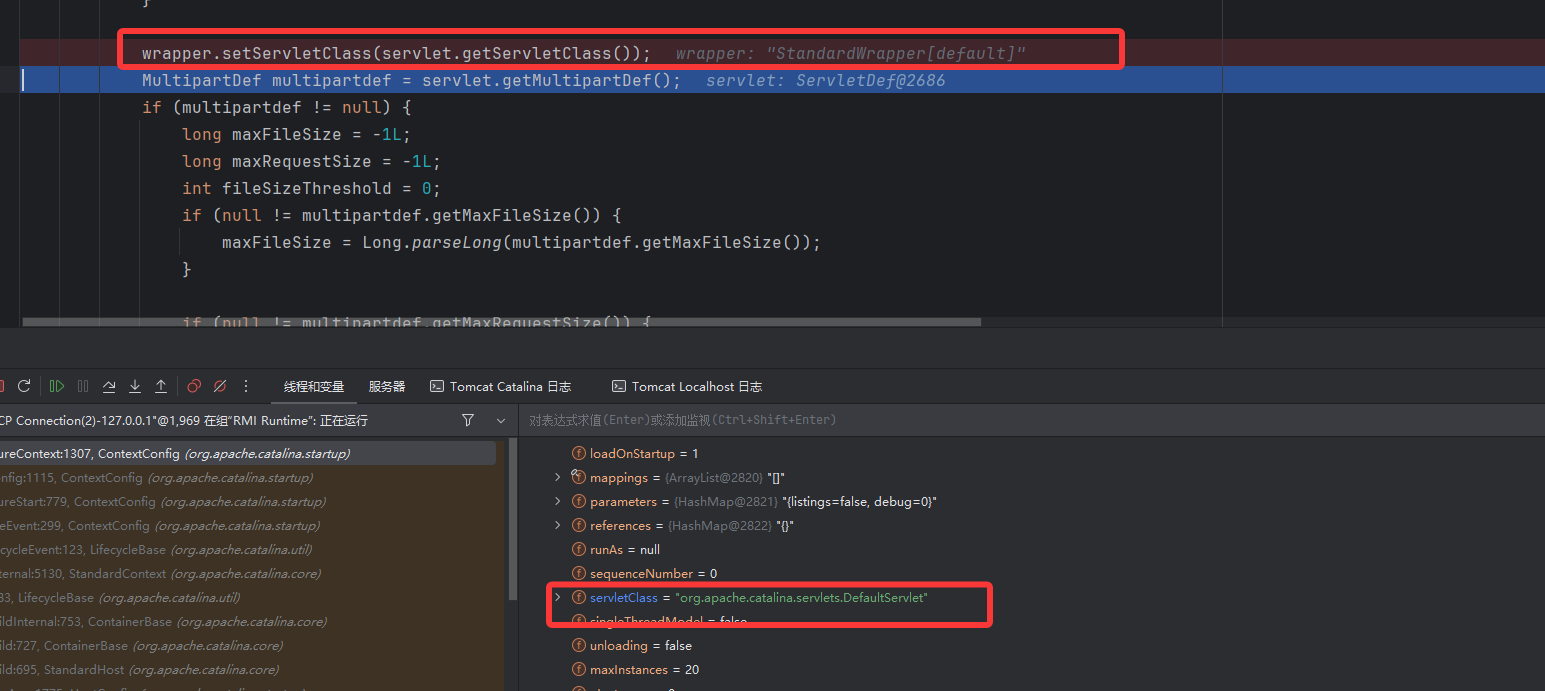Resume program execution

pos(57,386)
